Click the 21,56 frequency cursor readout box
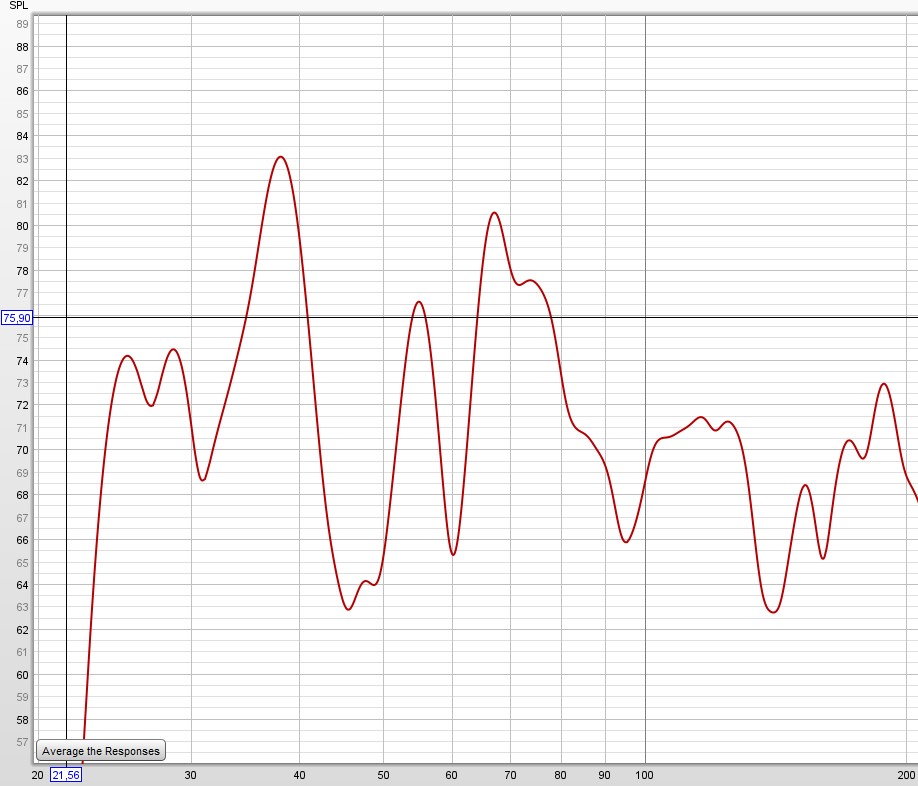This screenshot has height=786, width=918. point(66,775)
